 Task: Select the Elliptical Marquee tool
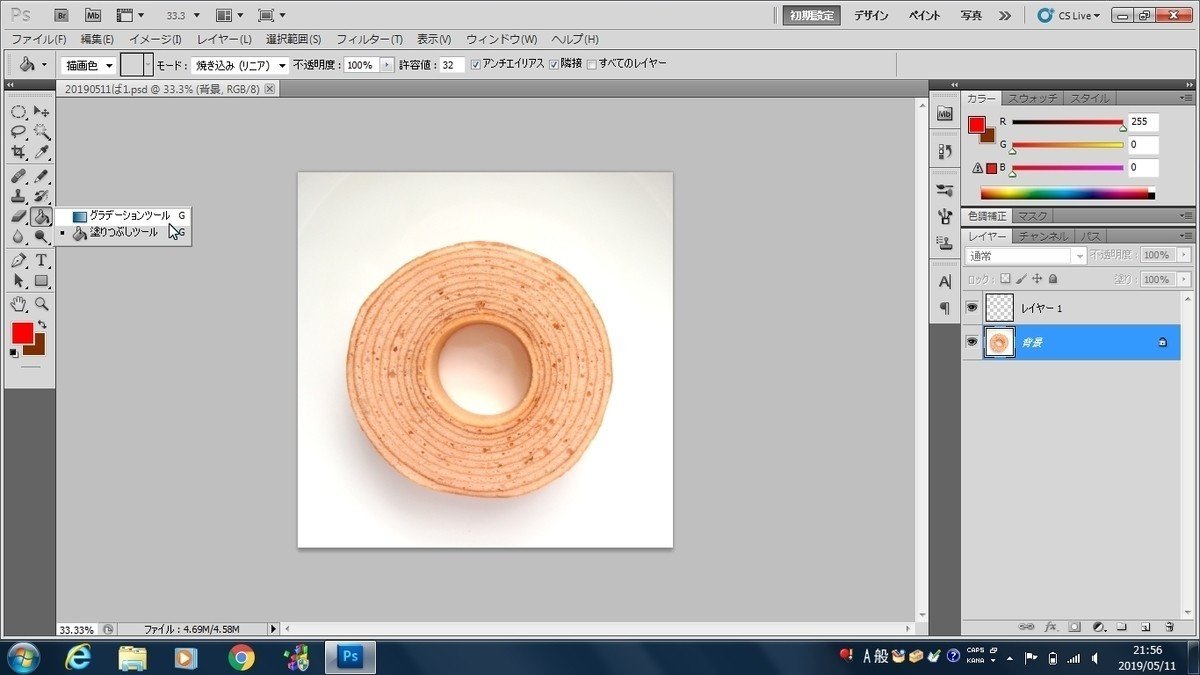point(19,111)
